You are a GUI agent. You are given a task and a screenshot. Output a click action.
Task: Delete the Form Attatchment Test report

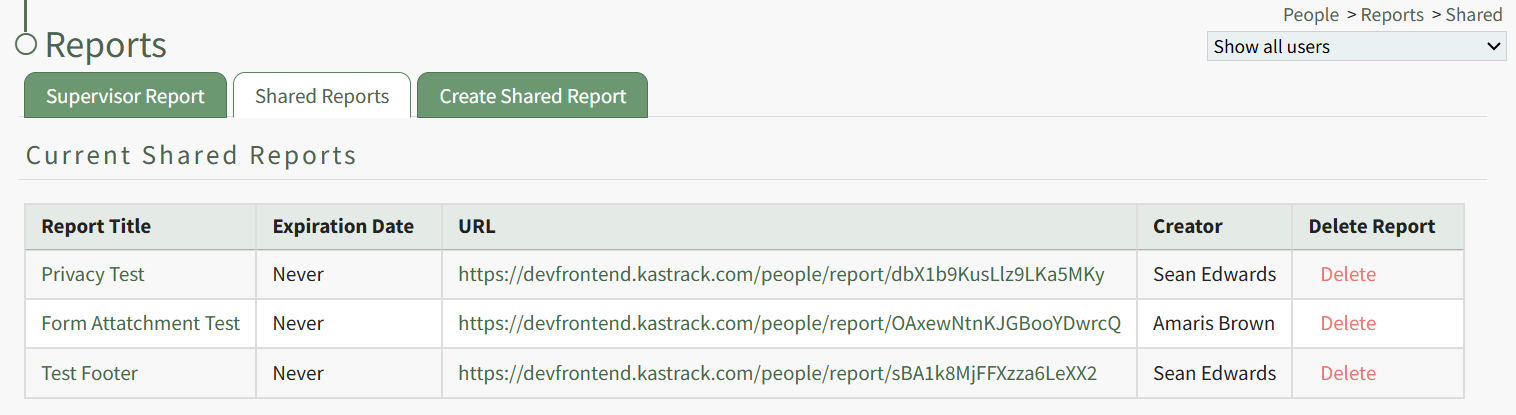pyautogui.click(x=1348, y=323)
